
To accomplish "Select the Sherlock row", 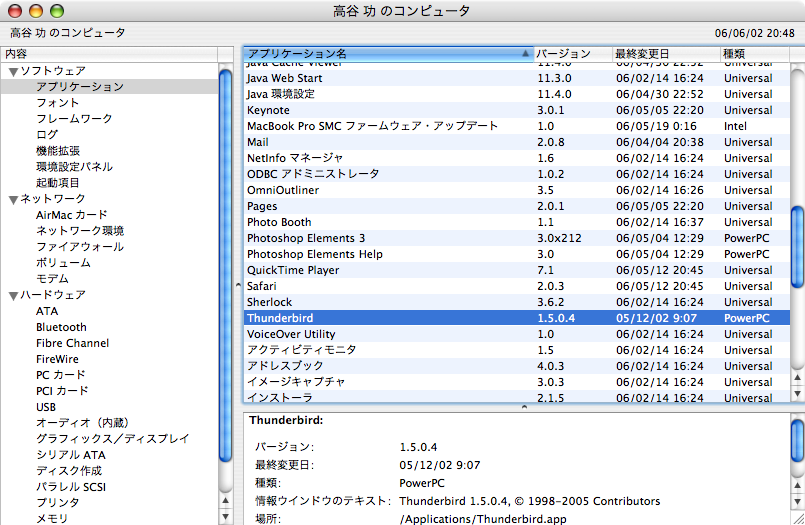I will 516,302.
